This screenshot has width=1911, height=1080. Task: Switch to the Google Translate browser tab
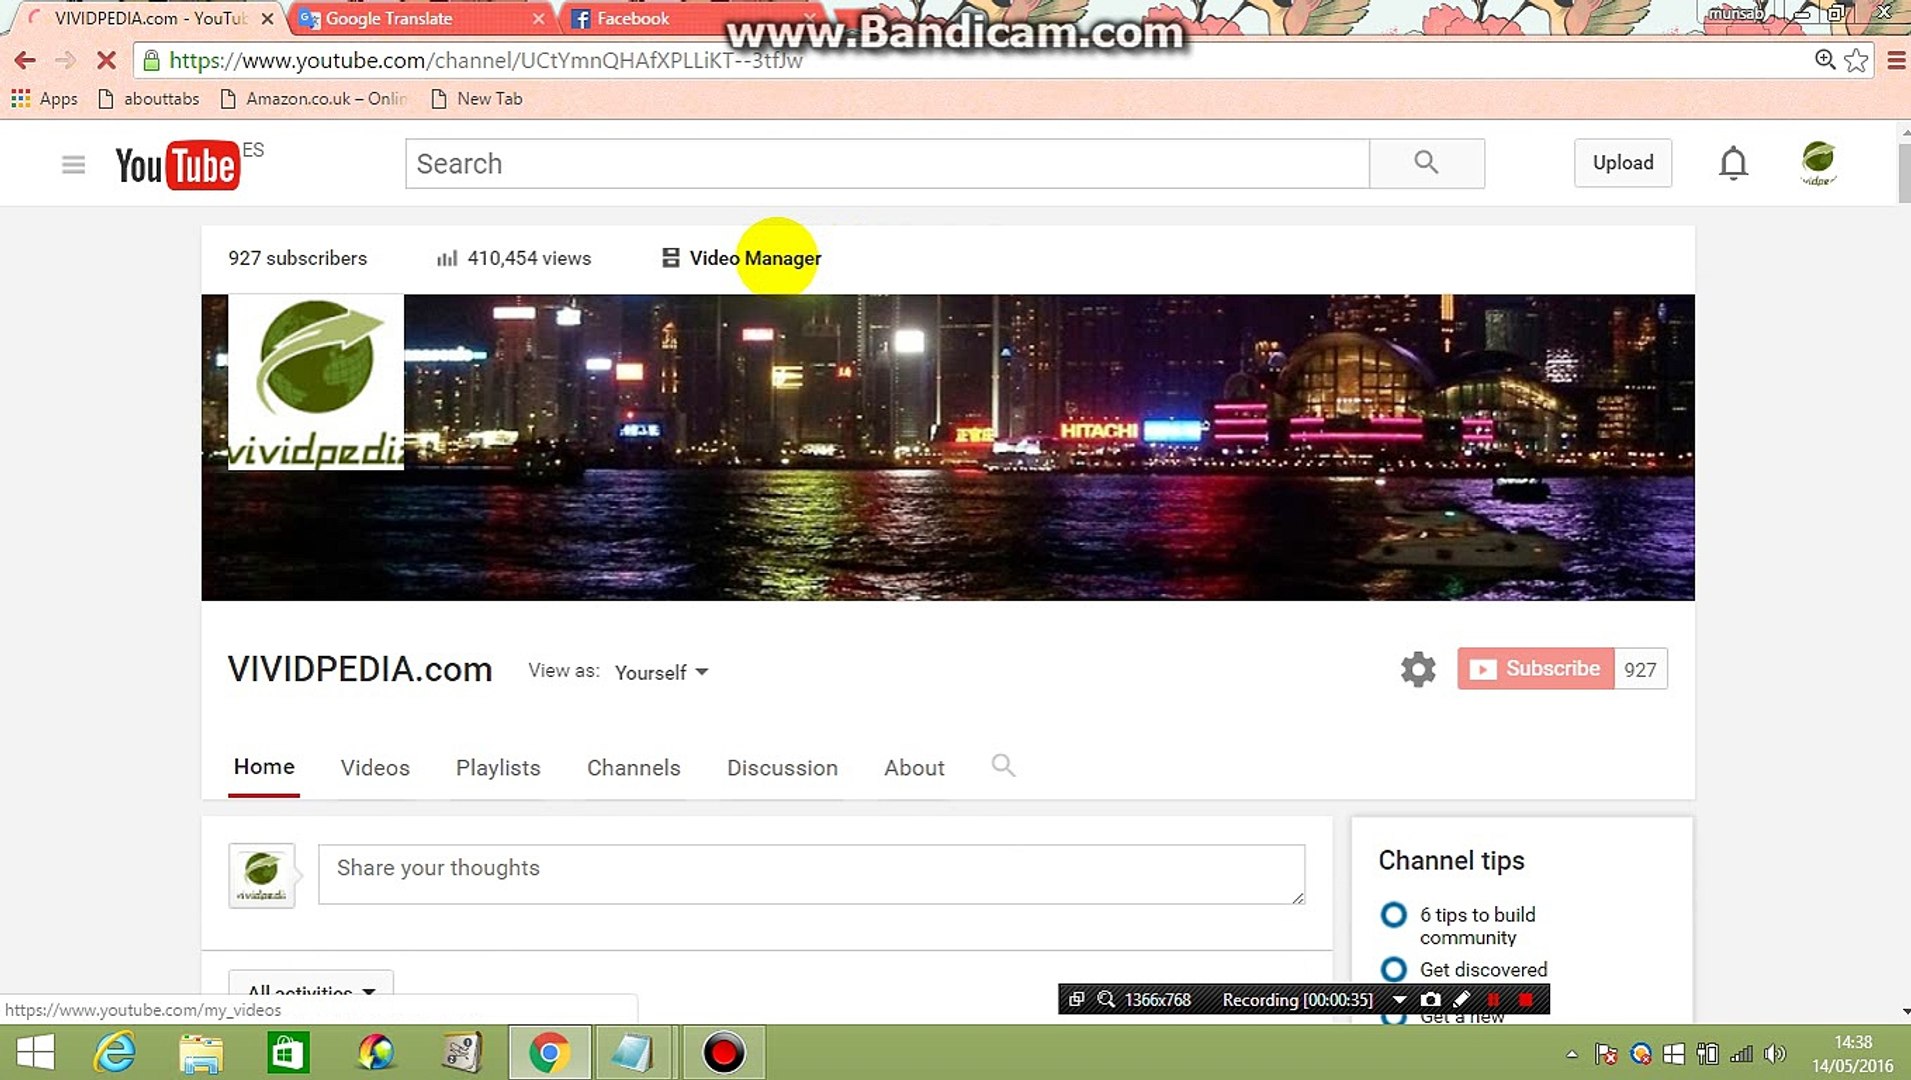click(x=420, y=18)
